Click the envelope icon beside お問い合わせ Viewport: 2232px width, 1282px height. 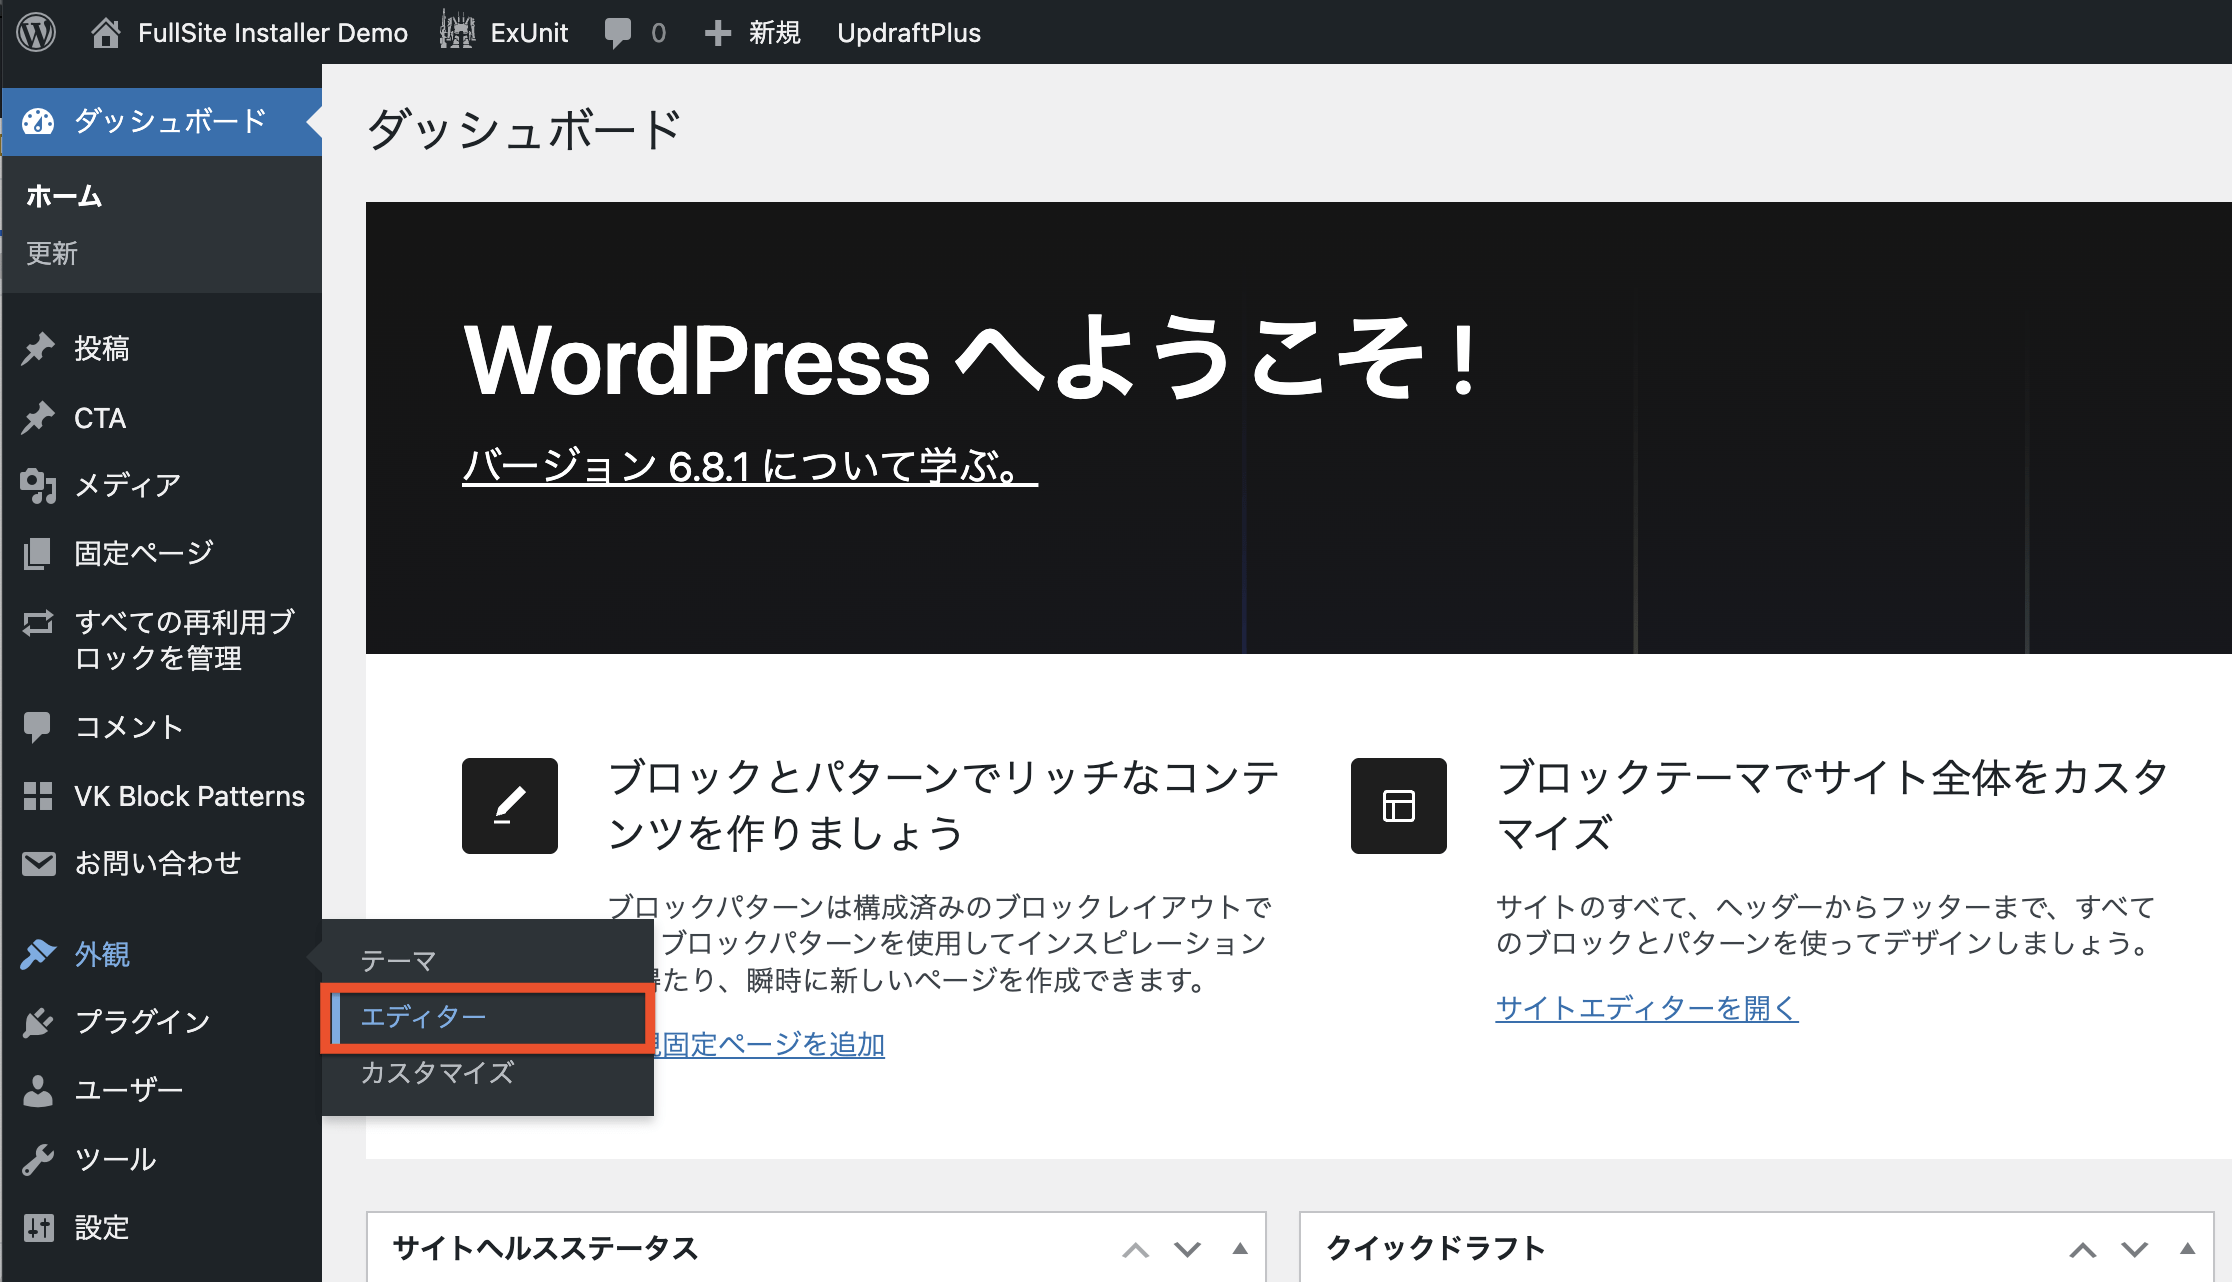click(38, 863)
